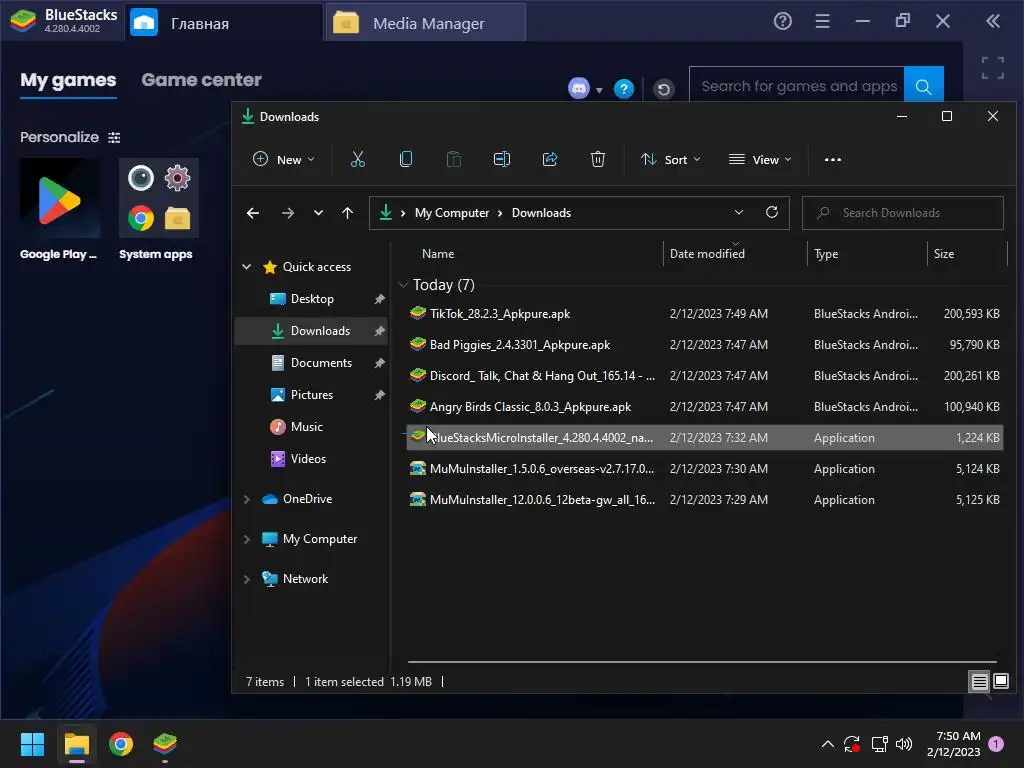Go forward with the Explorer forward arrow
Screen dimensions: 1024x768
287,213
